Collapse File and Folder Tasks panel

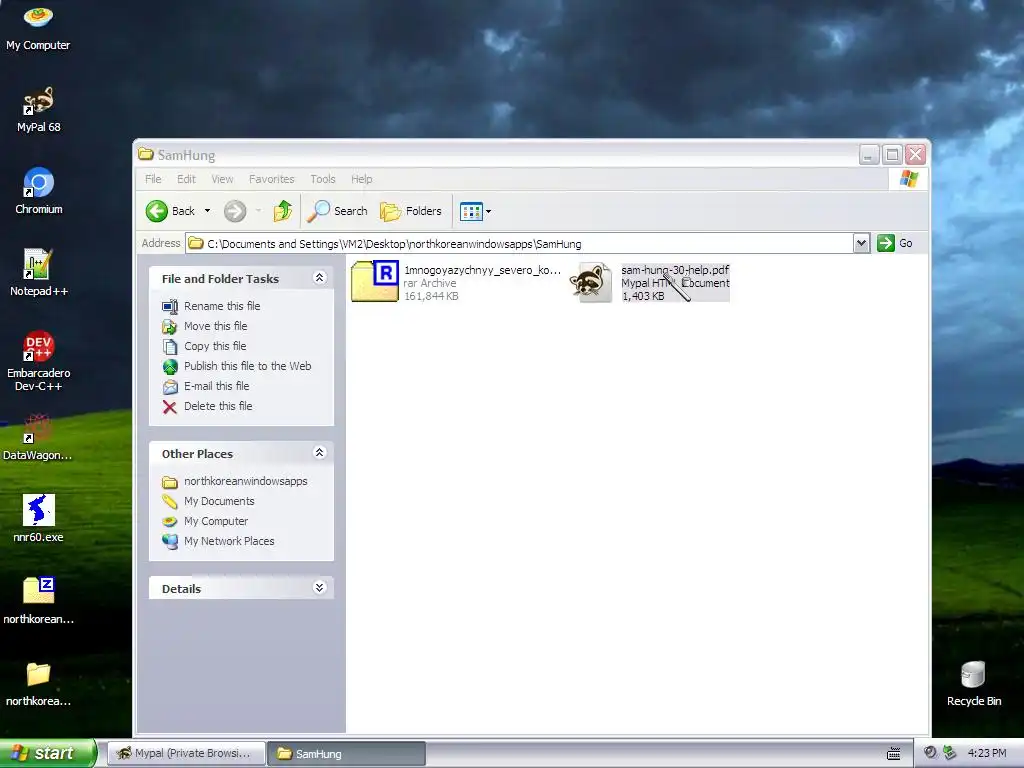coord(319,278)
